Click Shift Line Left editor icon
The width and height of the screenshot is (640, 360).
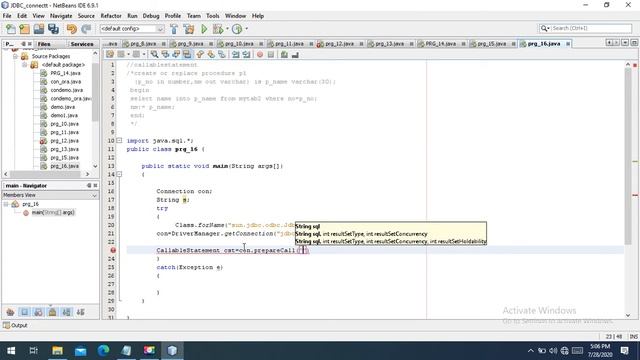(236, 54)
